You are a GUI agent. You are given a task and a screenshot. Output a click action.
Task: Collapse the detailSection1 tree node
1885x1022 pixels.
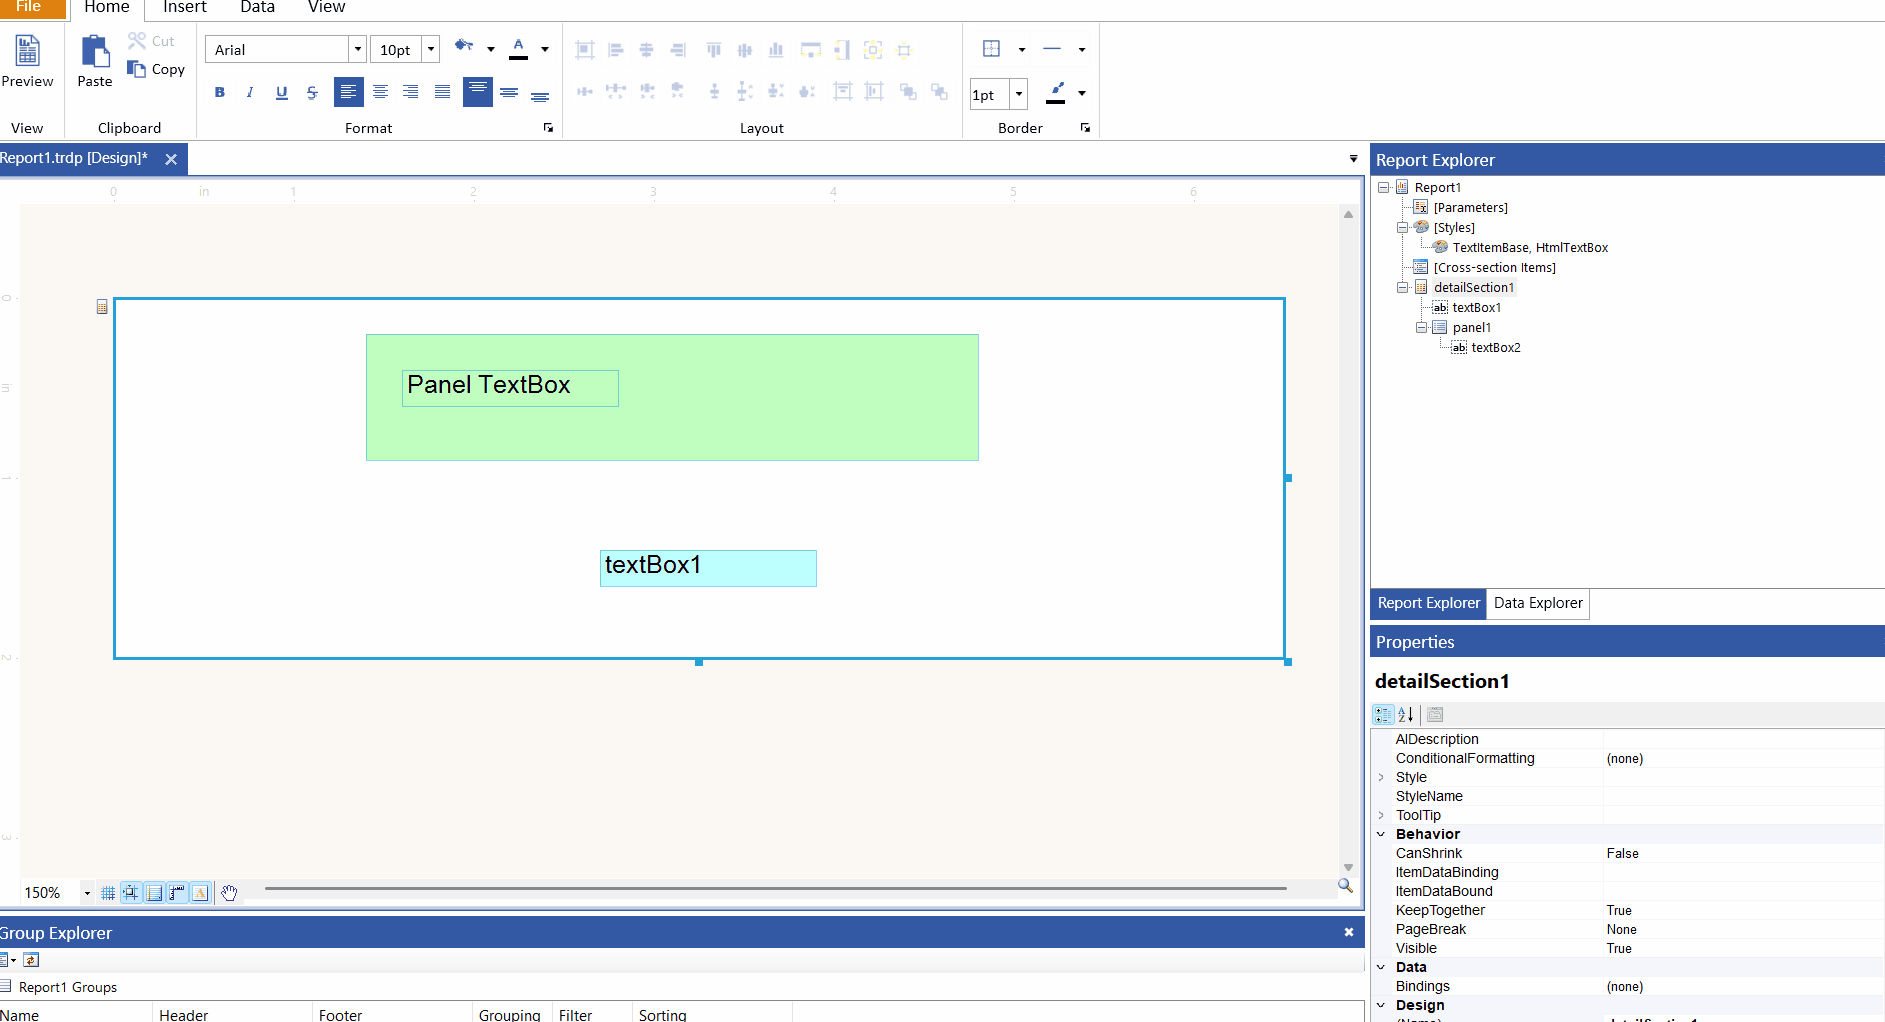tap(1403, 287)
